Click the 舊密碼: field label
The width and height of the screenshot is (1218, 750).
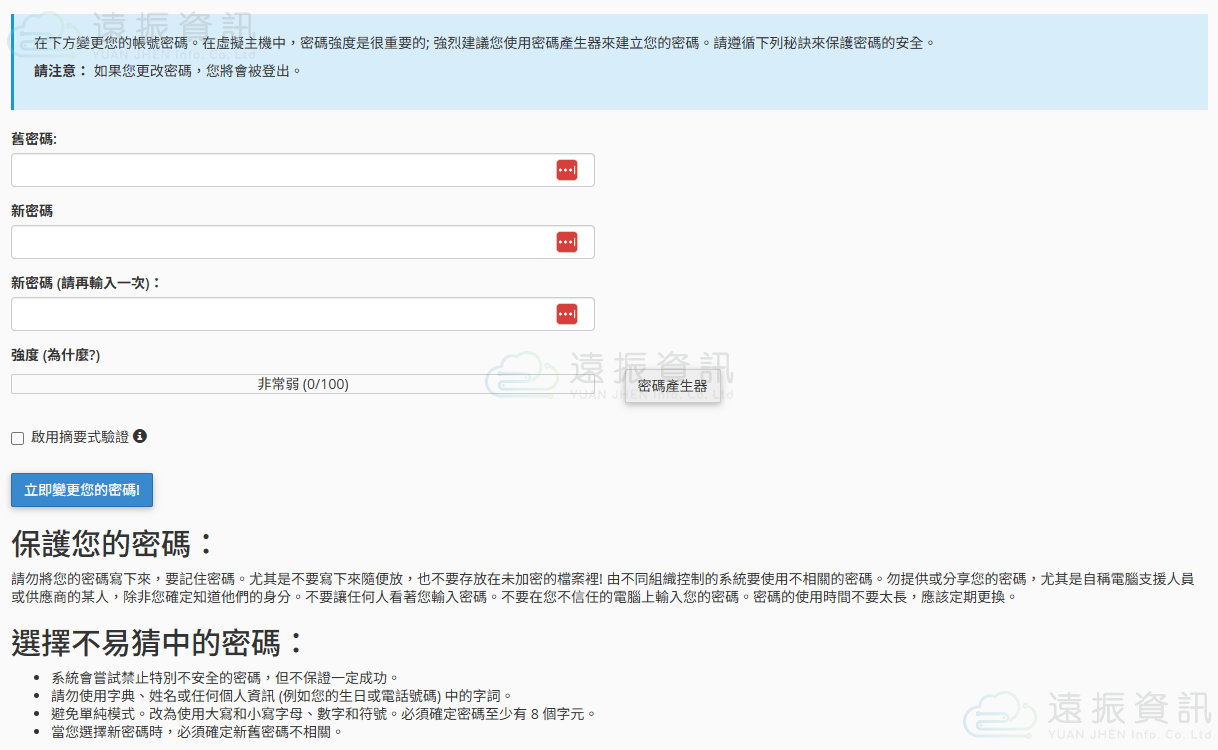pyautogui.click(x=34, y=139)
